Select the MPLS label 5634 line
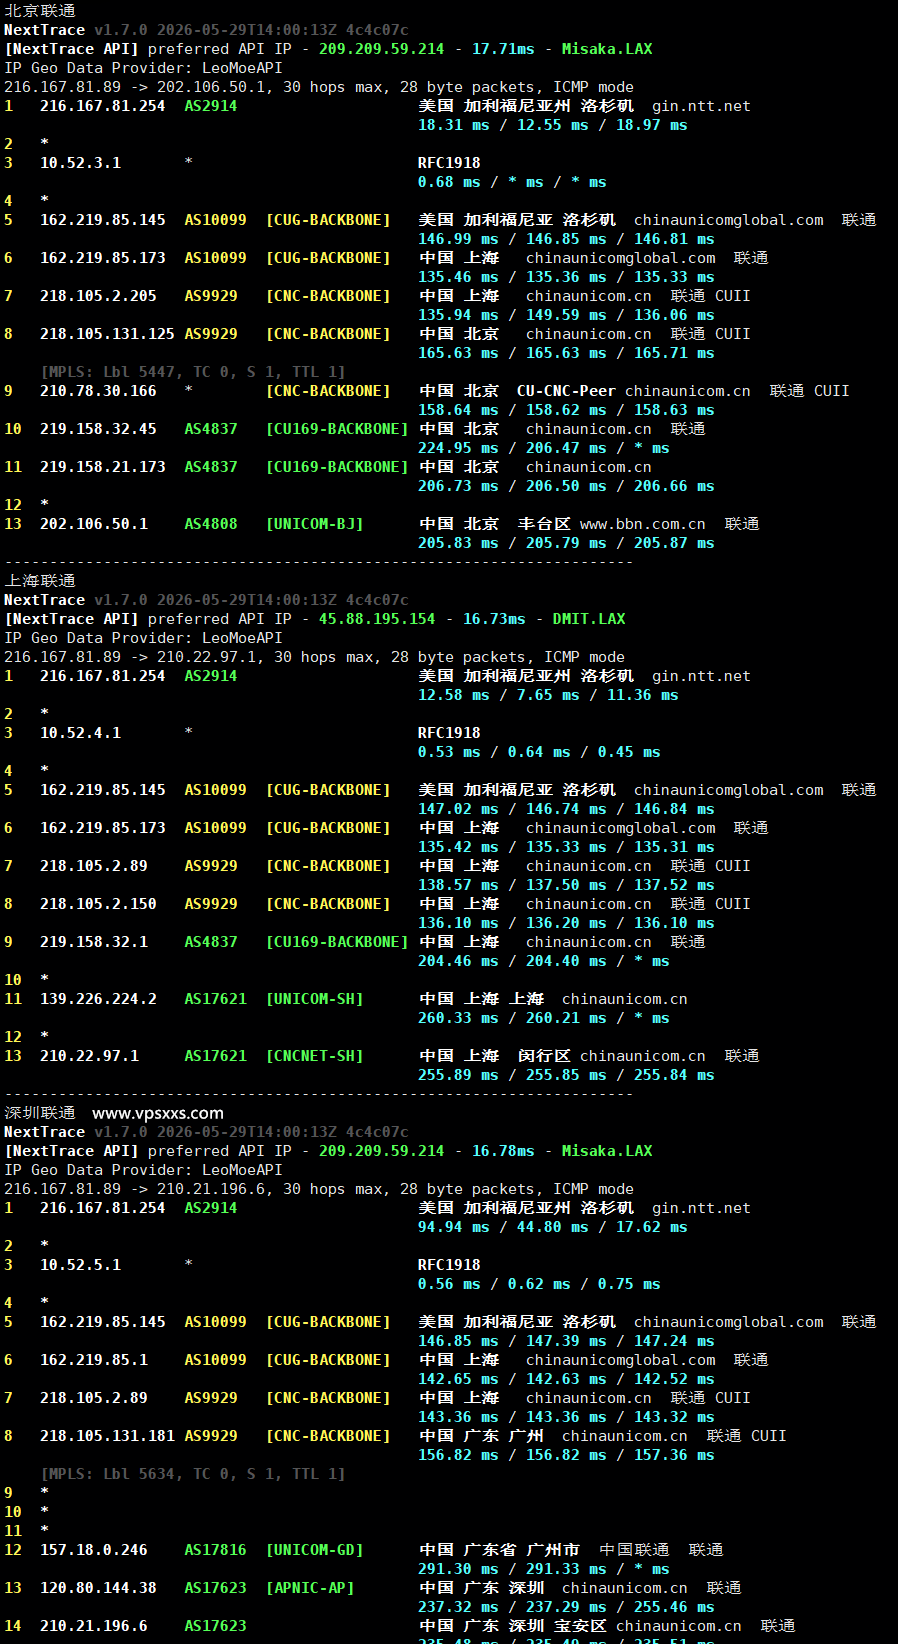Viewport: 898px width, 1644px height. (193, 1474)
